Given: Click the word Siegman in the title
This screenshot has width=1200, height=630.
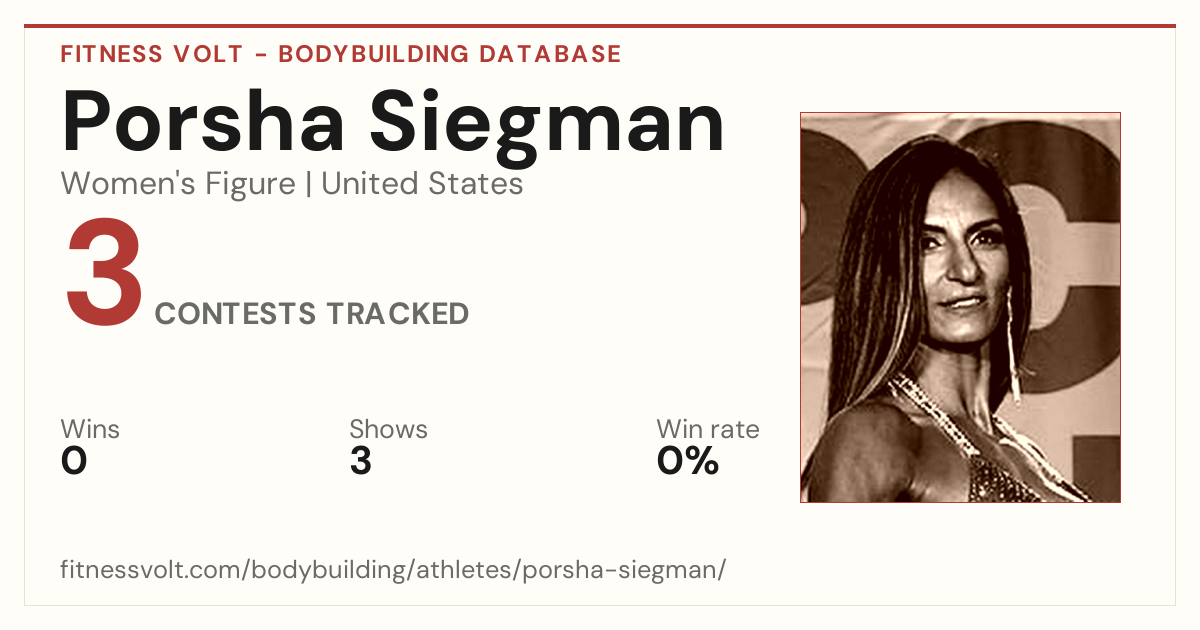Looking at the screenshot, I should click(546, 122).
